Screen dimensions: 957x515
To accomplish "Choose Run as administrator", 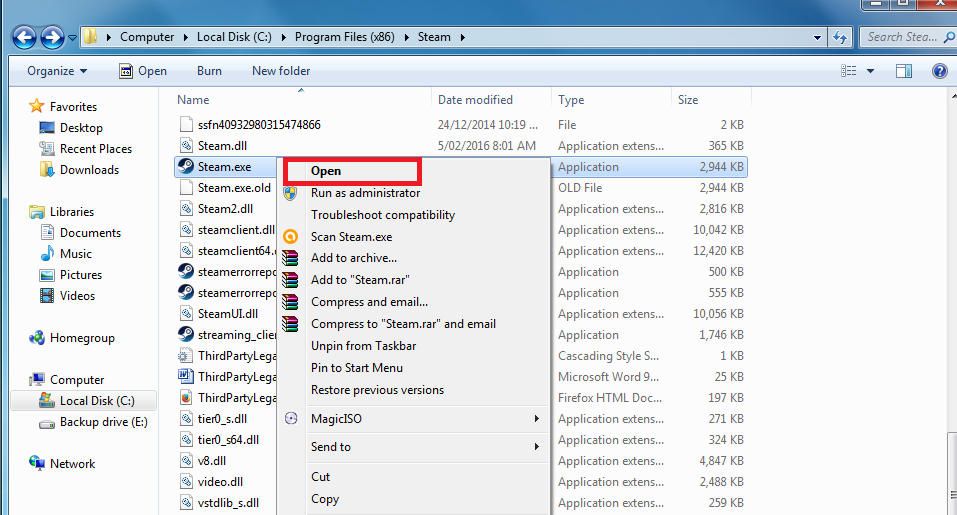I will point(366,193).
